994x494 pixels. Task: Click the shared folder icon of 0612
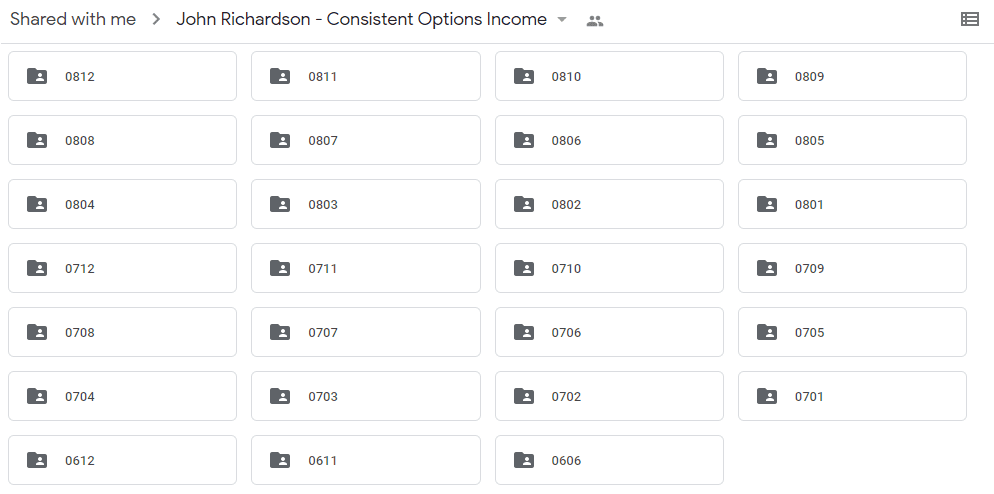click(37, 460)
